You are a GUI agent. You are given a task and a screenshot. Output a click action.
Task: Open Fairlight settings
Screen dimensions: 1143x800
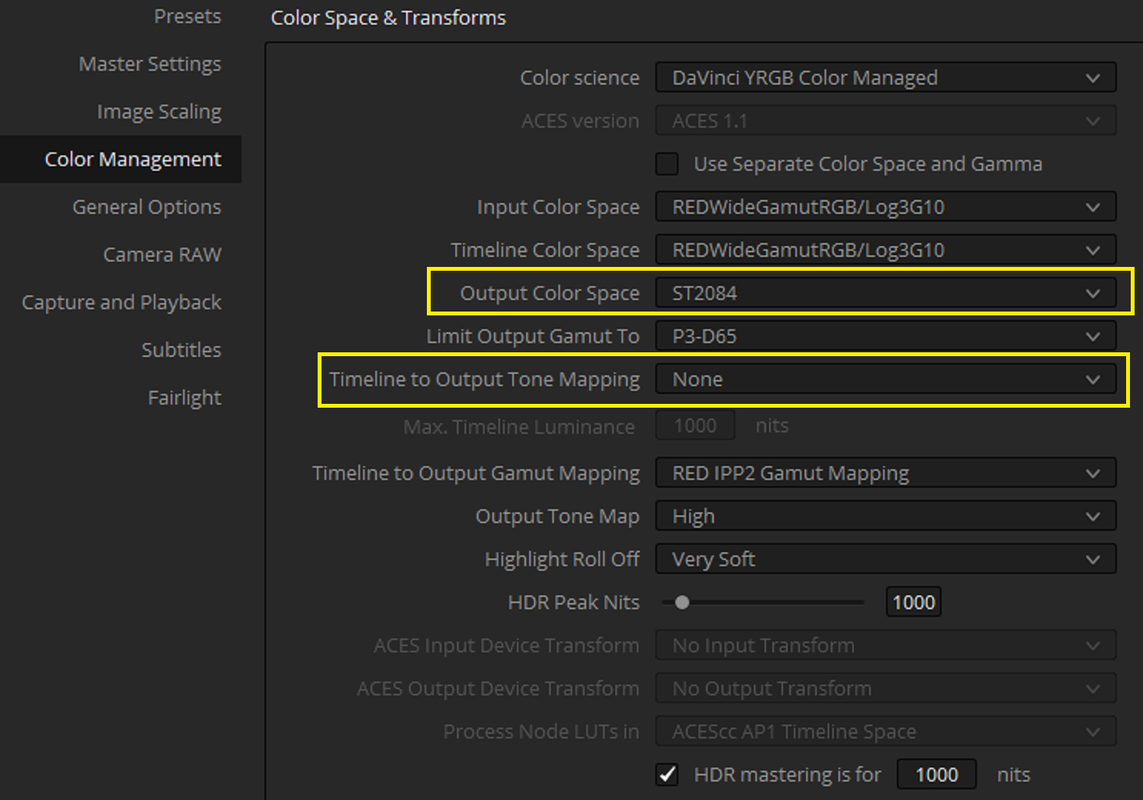pos(184,397)
